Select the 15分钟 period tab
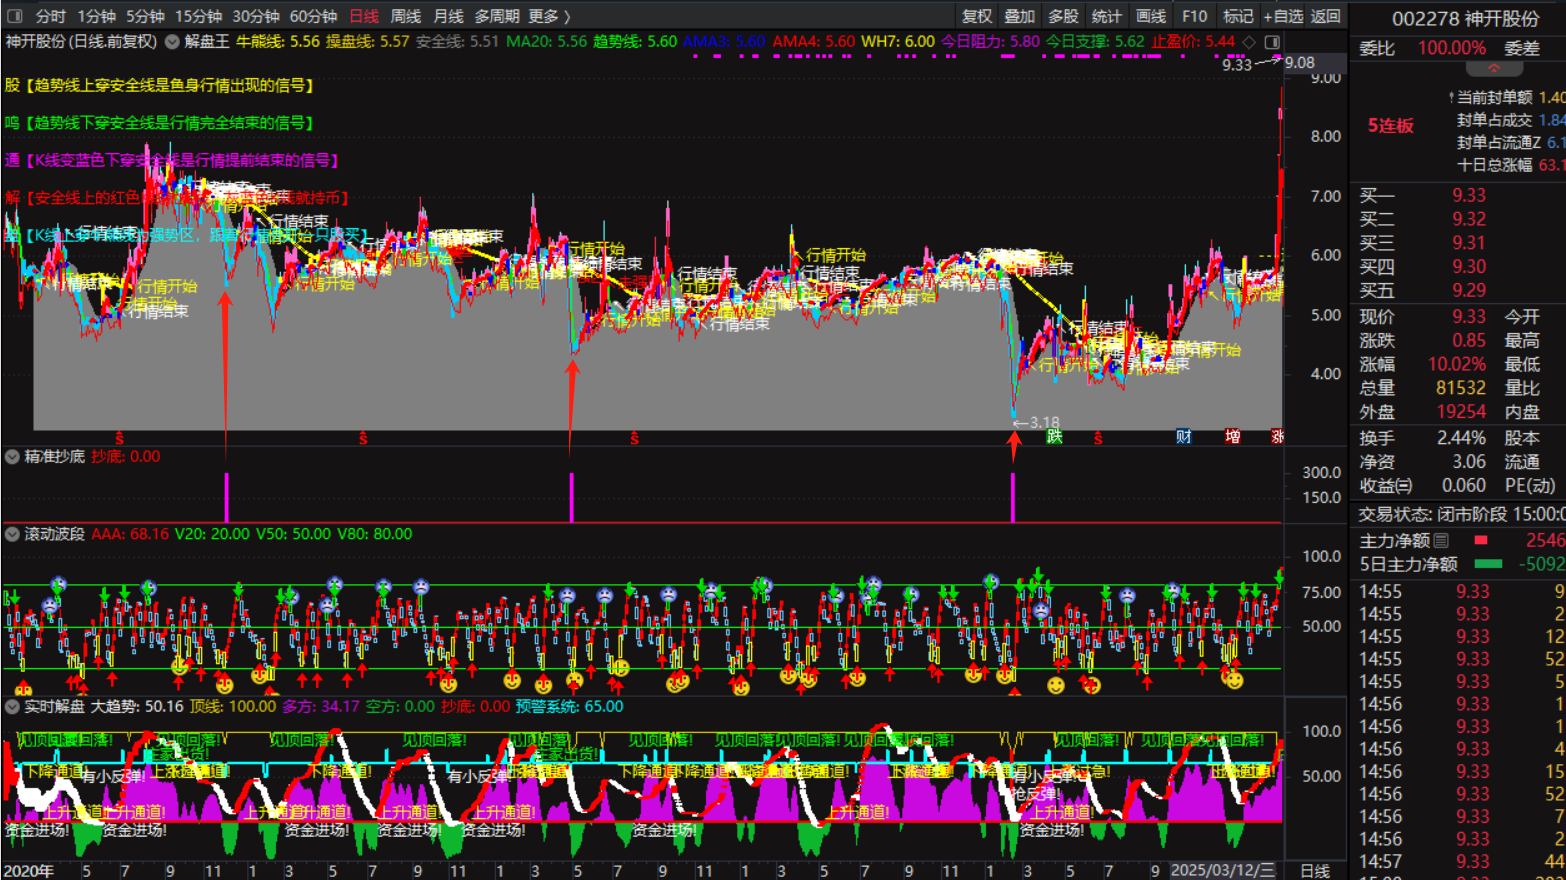Screen dimensions: 1566x880 [198, 16]
